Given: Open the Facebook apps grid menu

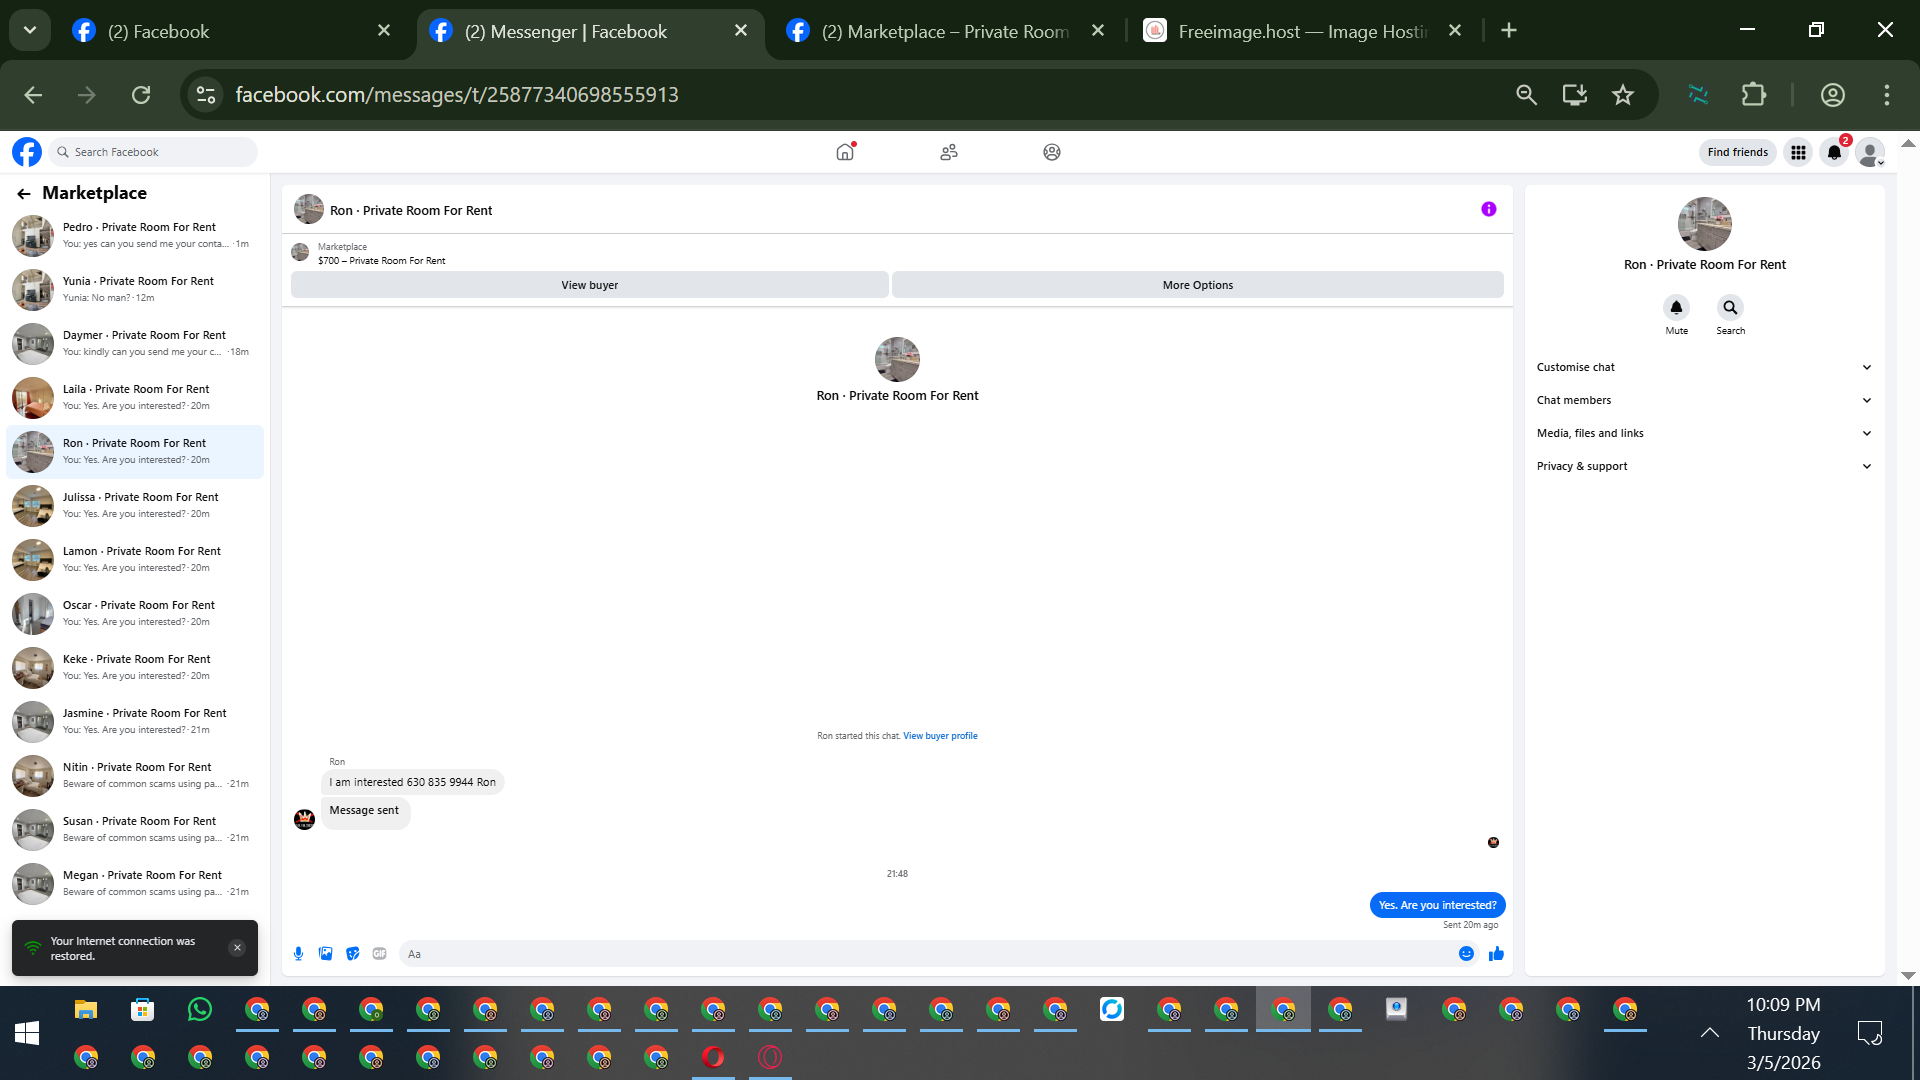Looking at the screenshot, I should pos(1798,152).
